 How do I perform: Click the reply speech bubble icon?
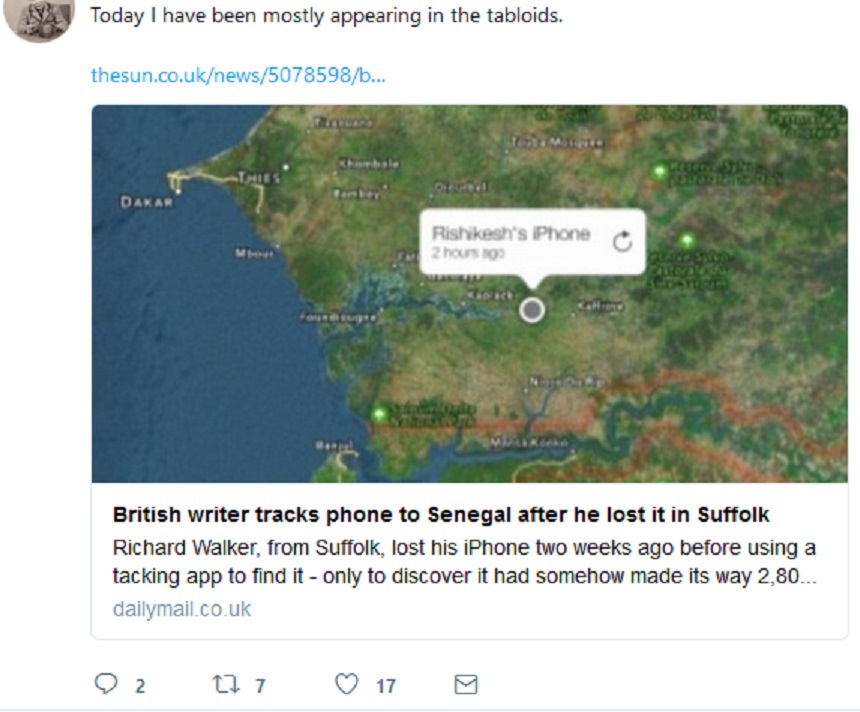click(x=106, y=684)
